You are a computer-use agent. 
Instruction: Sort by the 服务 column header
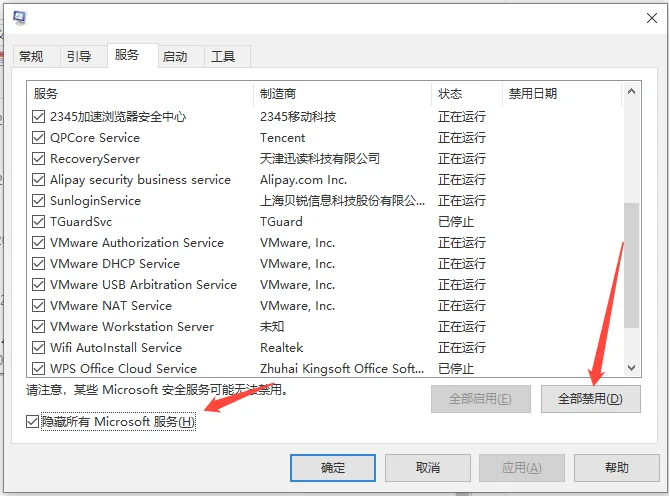click(140, 94)
